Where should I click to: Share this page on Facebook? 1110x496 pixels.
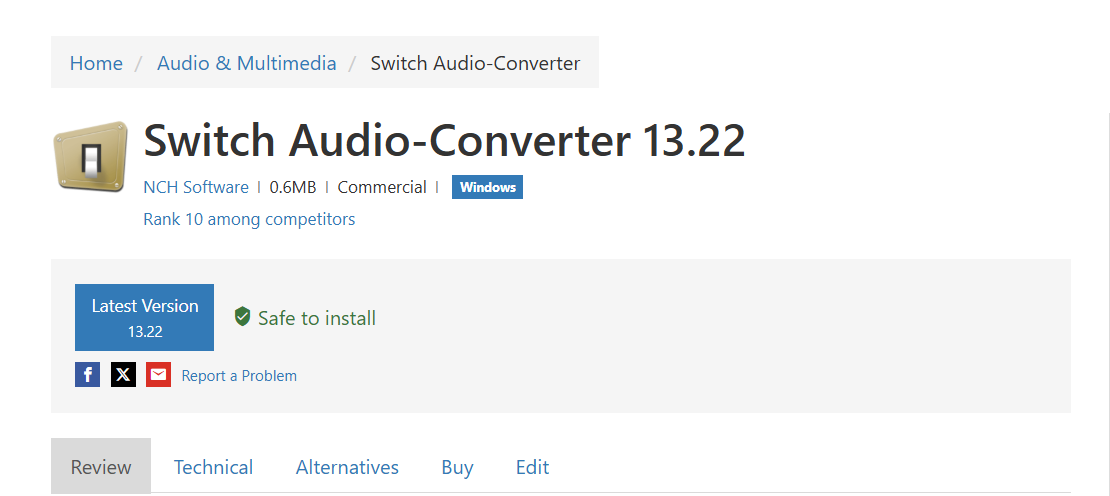click(87, 375)
